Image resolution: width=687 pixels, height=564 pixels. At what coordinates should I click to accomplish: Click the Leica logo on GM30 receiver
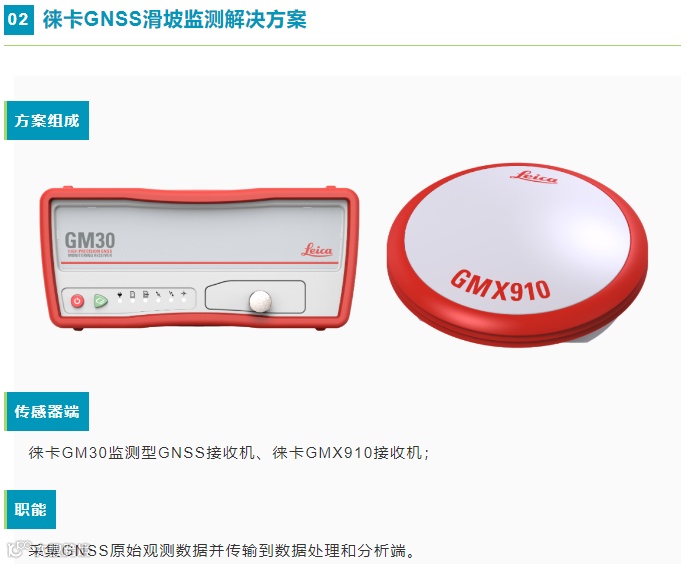317,250
